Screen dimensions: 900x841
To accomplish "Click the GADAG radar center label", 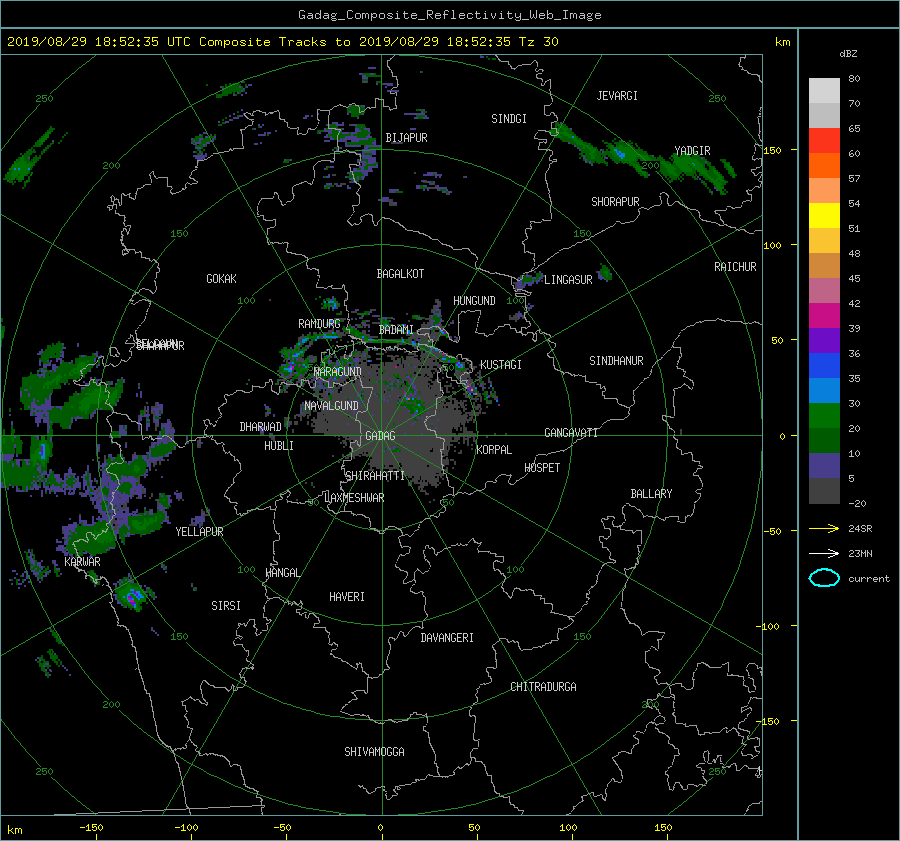I will (380, 436).
